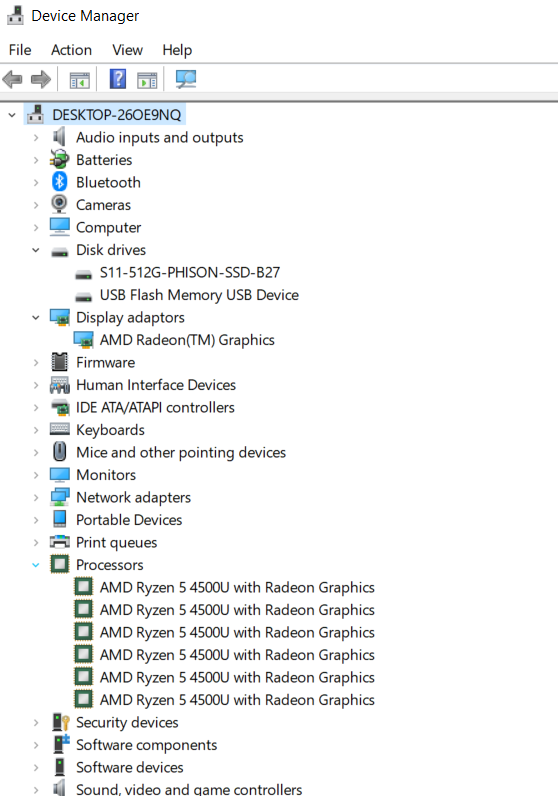Select S11-512G-PHISON-SSD-B27 disk drive
Screen dimensions: 558x796
(x=190, y=273)
